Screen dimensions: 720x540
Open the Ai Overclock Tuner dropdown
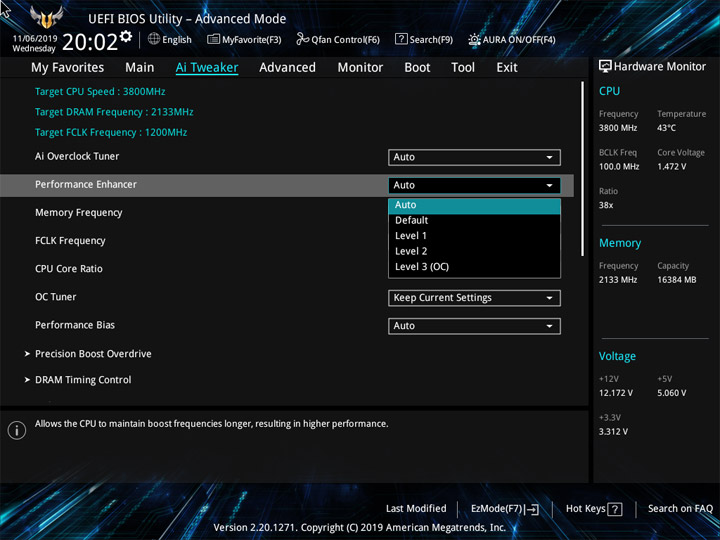point(474,157)
